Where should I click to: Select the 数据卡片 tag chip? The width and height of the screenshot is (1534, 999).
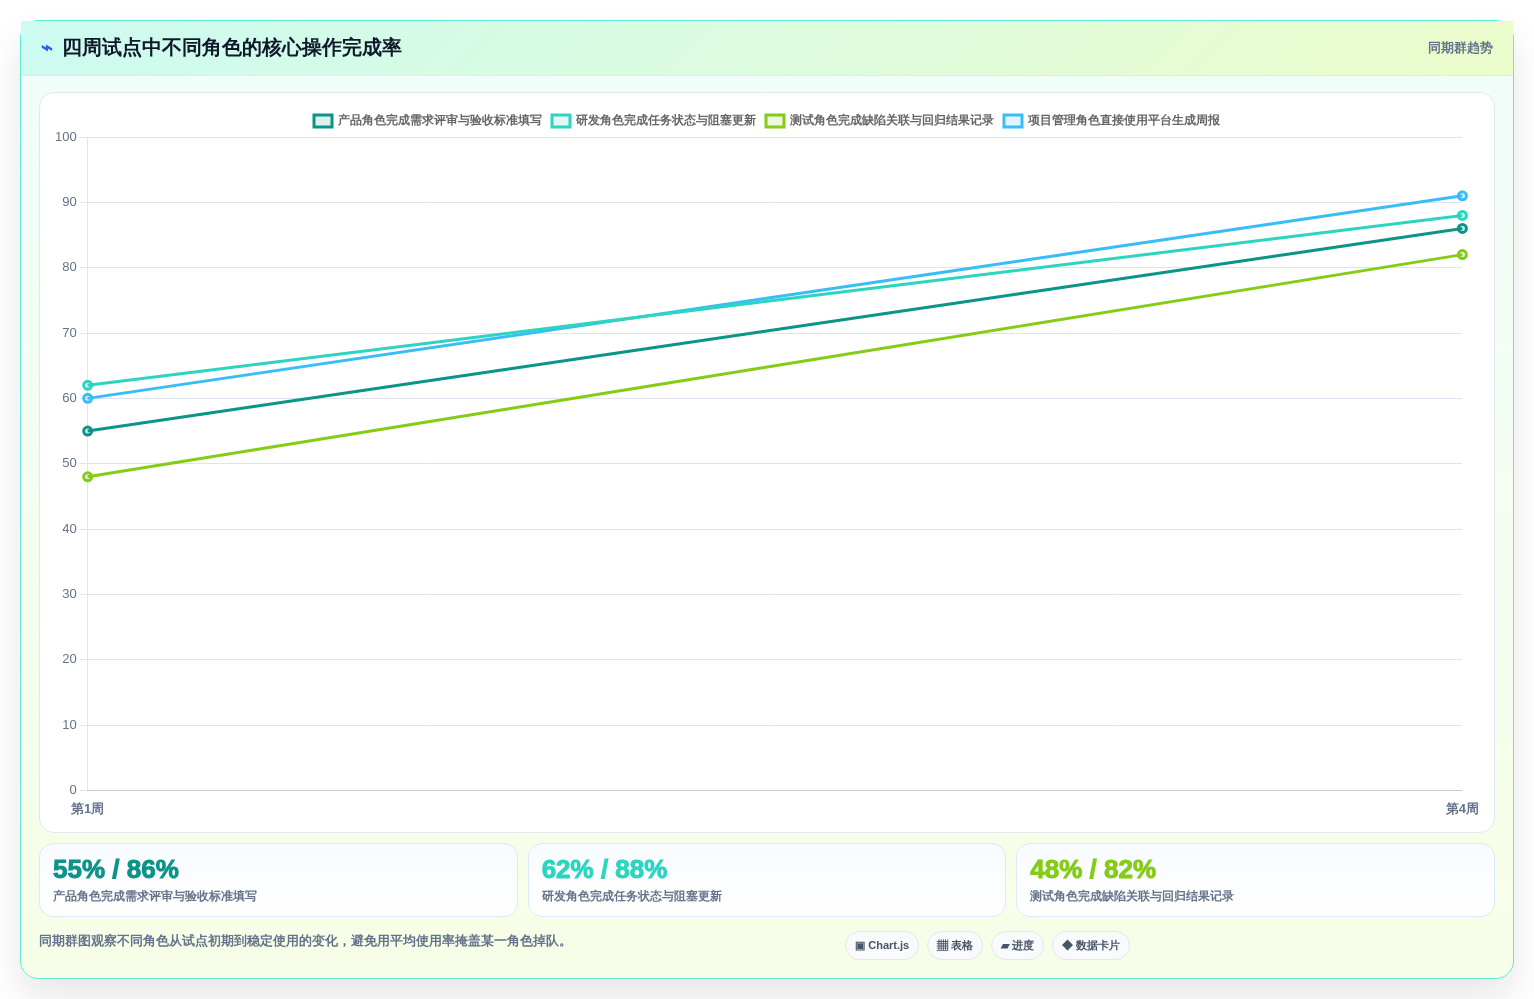click(x=1091, y=946)
